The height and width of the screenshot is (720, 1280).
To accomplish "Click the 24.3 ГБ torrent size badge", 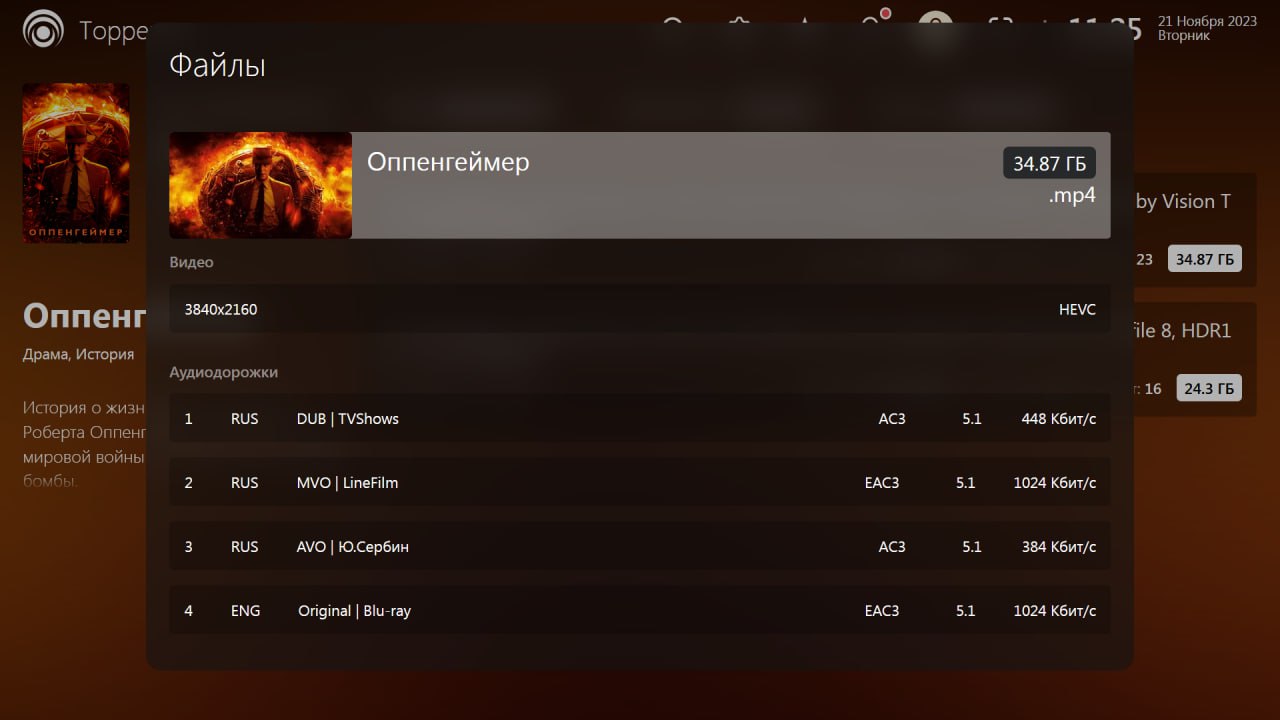I will tap(1209, 388).
